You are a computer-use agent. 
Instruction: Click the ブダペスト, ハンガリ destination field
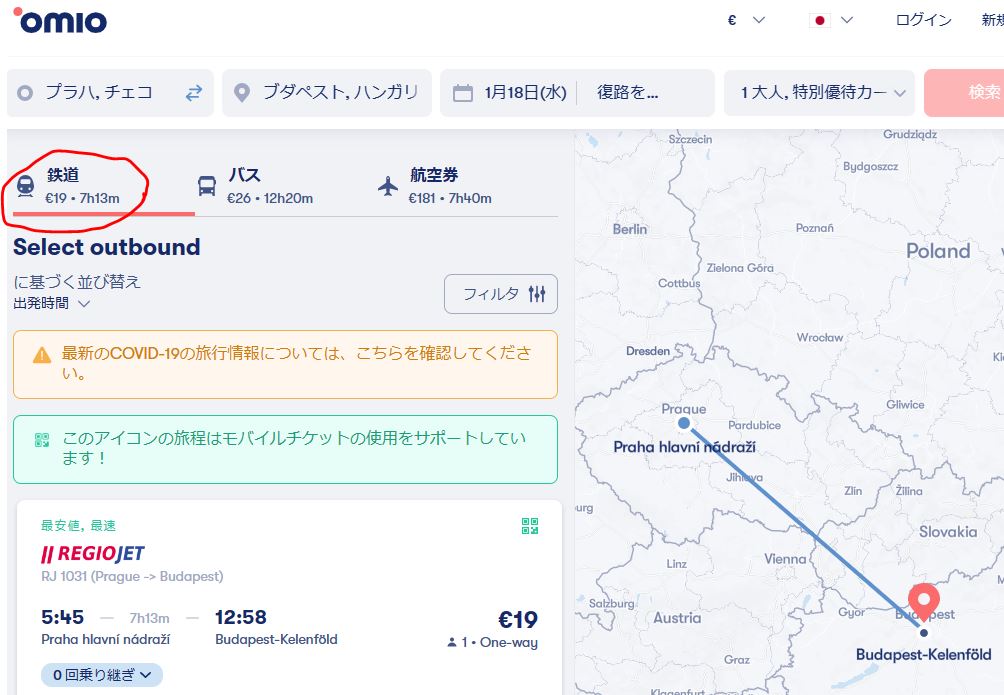(327, 93)
